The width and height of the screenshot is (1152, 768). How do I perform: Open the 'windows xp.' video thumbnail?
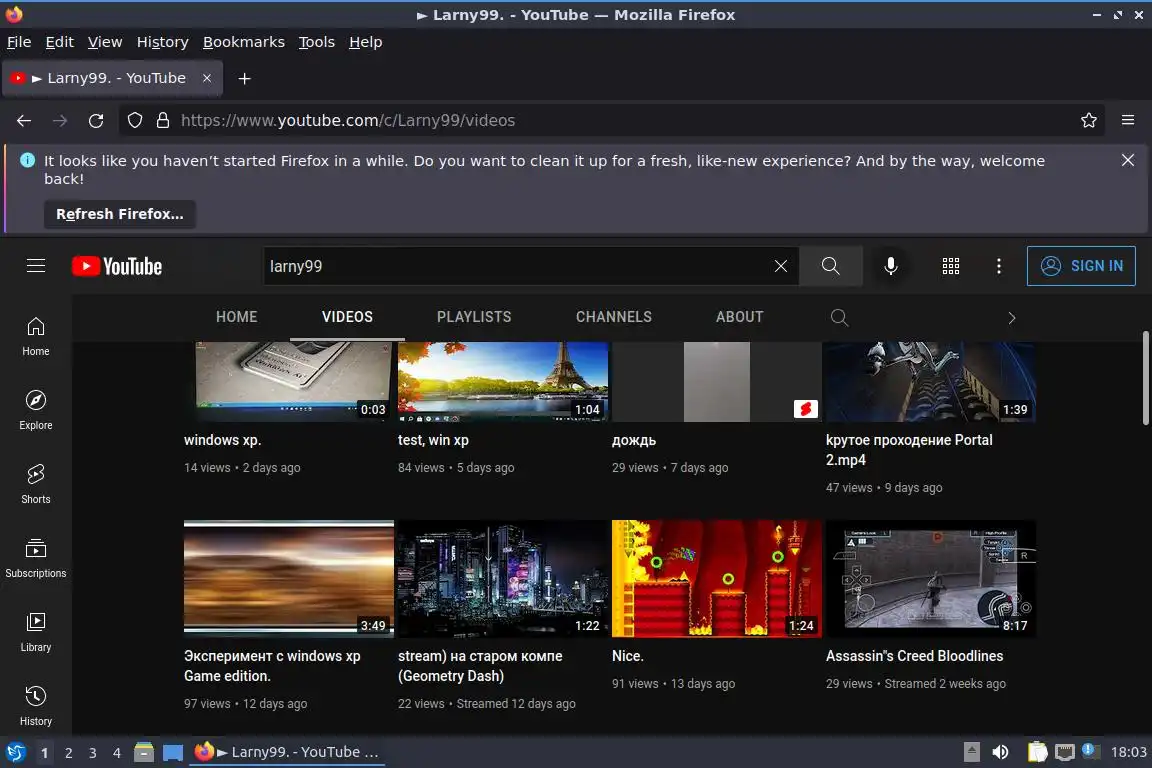pyautogui.click(x=289, y=381)
